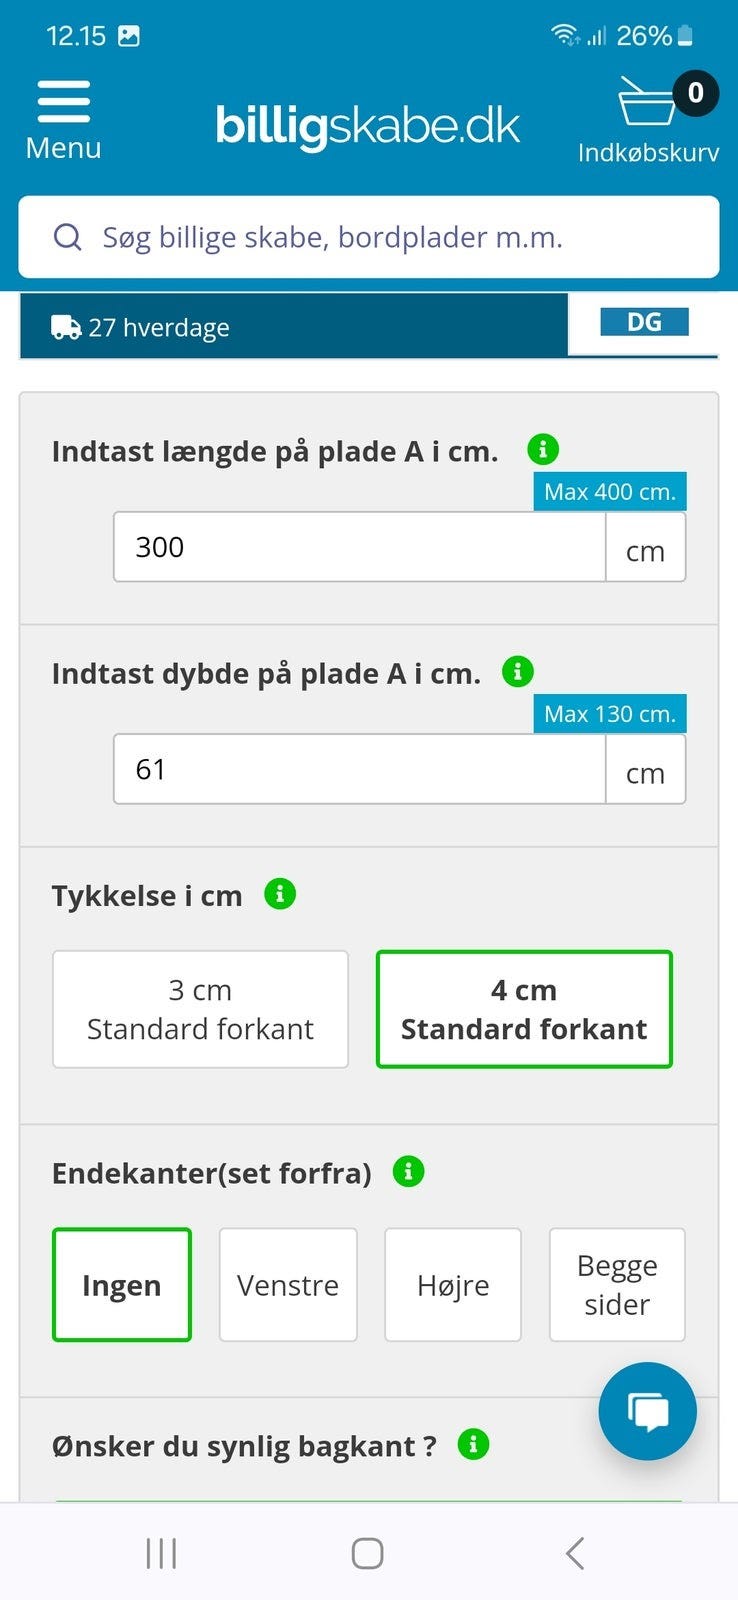
Task: Choose Venstre end edge option
Action: tap(288, 1285)
